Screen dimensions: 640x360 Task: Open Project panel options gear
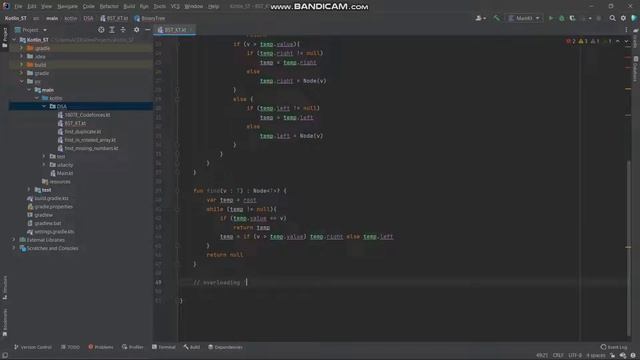tap(136, 30)
